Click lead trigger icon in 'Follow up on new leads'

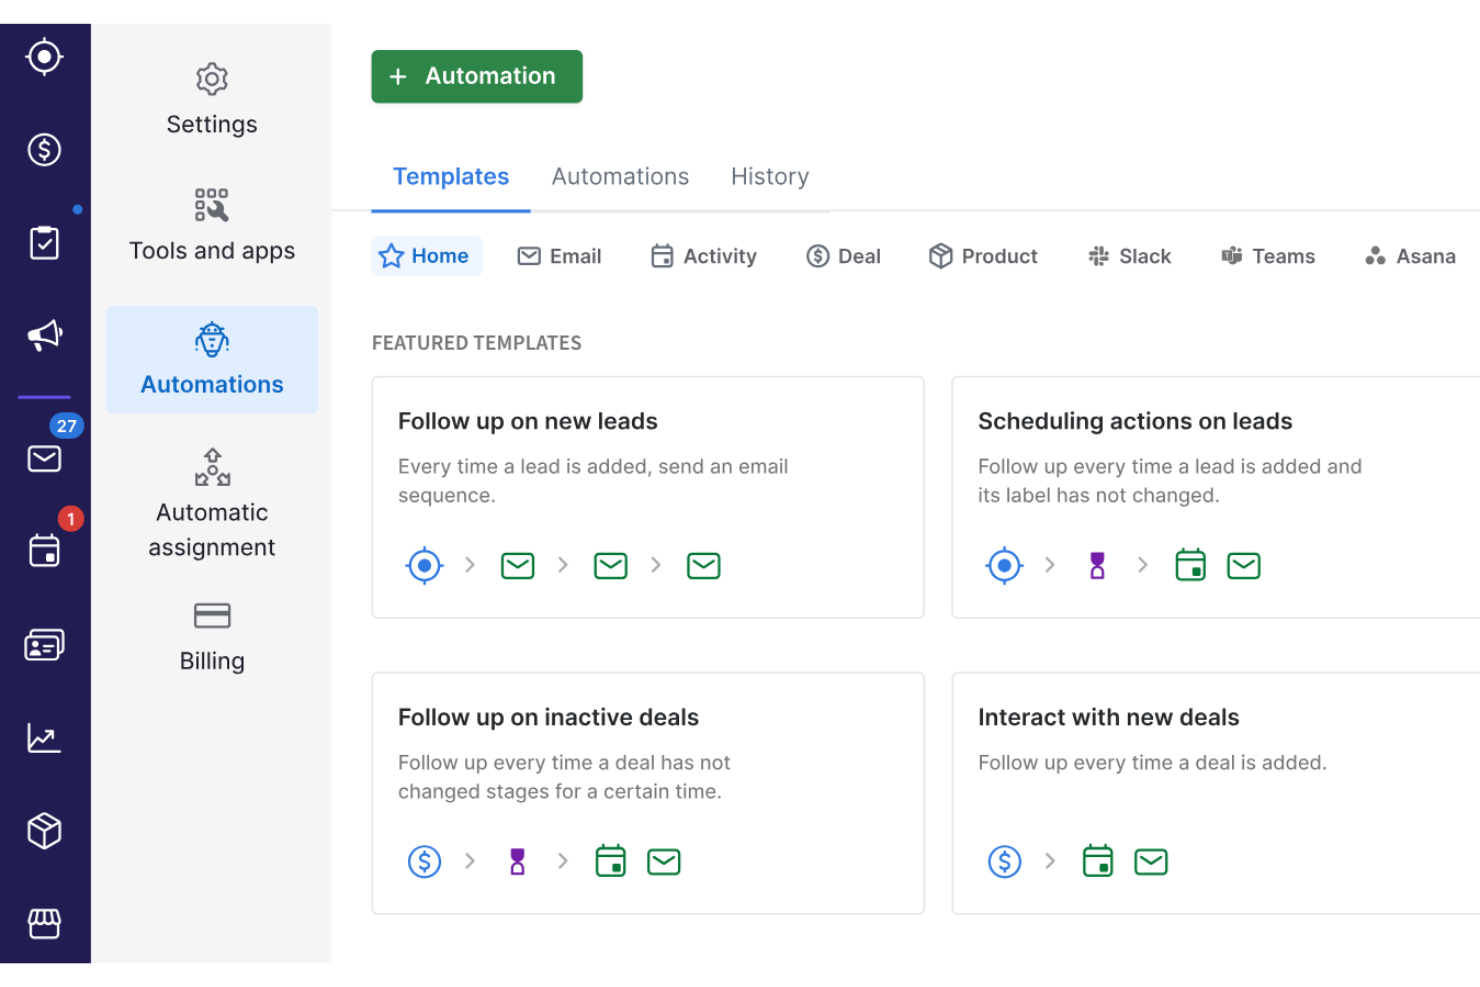point(424,566)
